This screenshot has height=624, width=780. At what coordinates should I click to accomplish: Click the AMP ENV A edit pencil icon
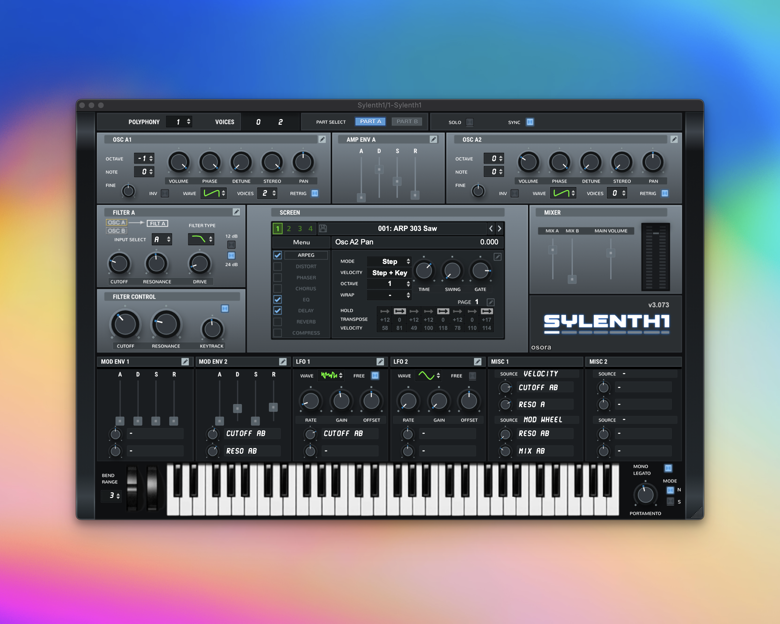(x=433, y=139)
